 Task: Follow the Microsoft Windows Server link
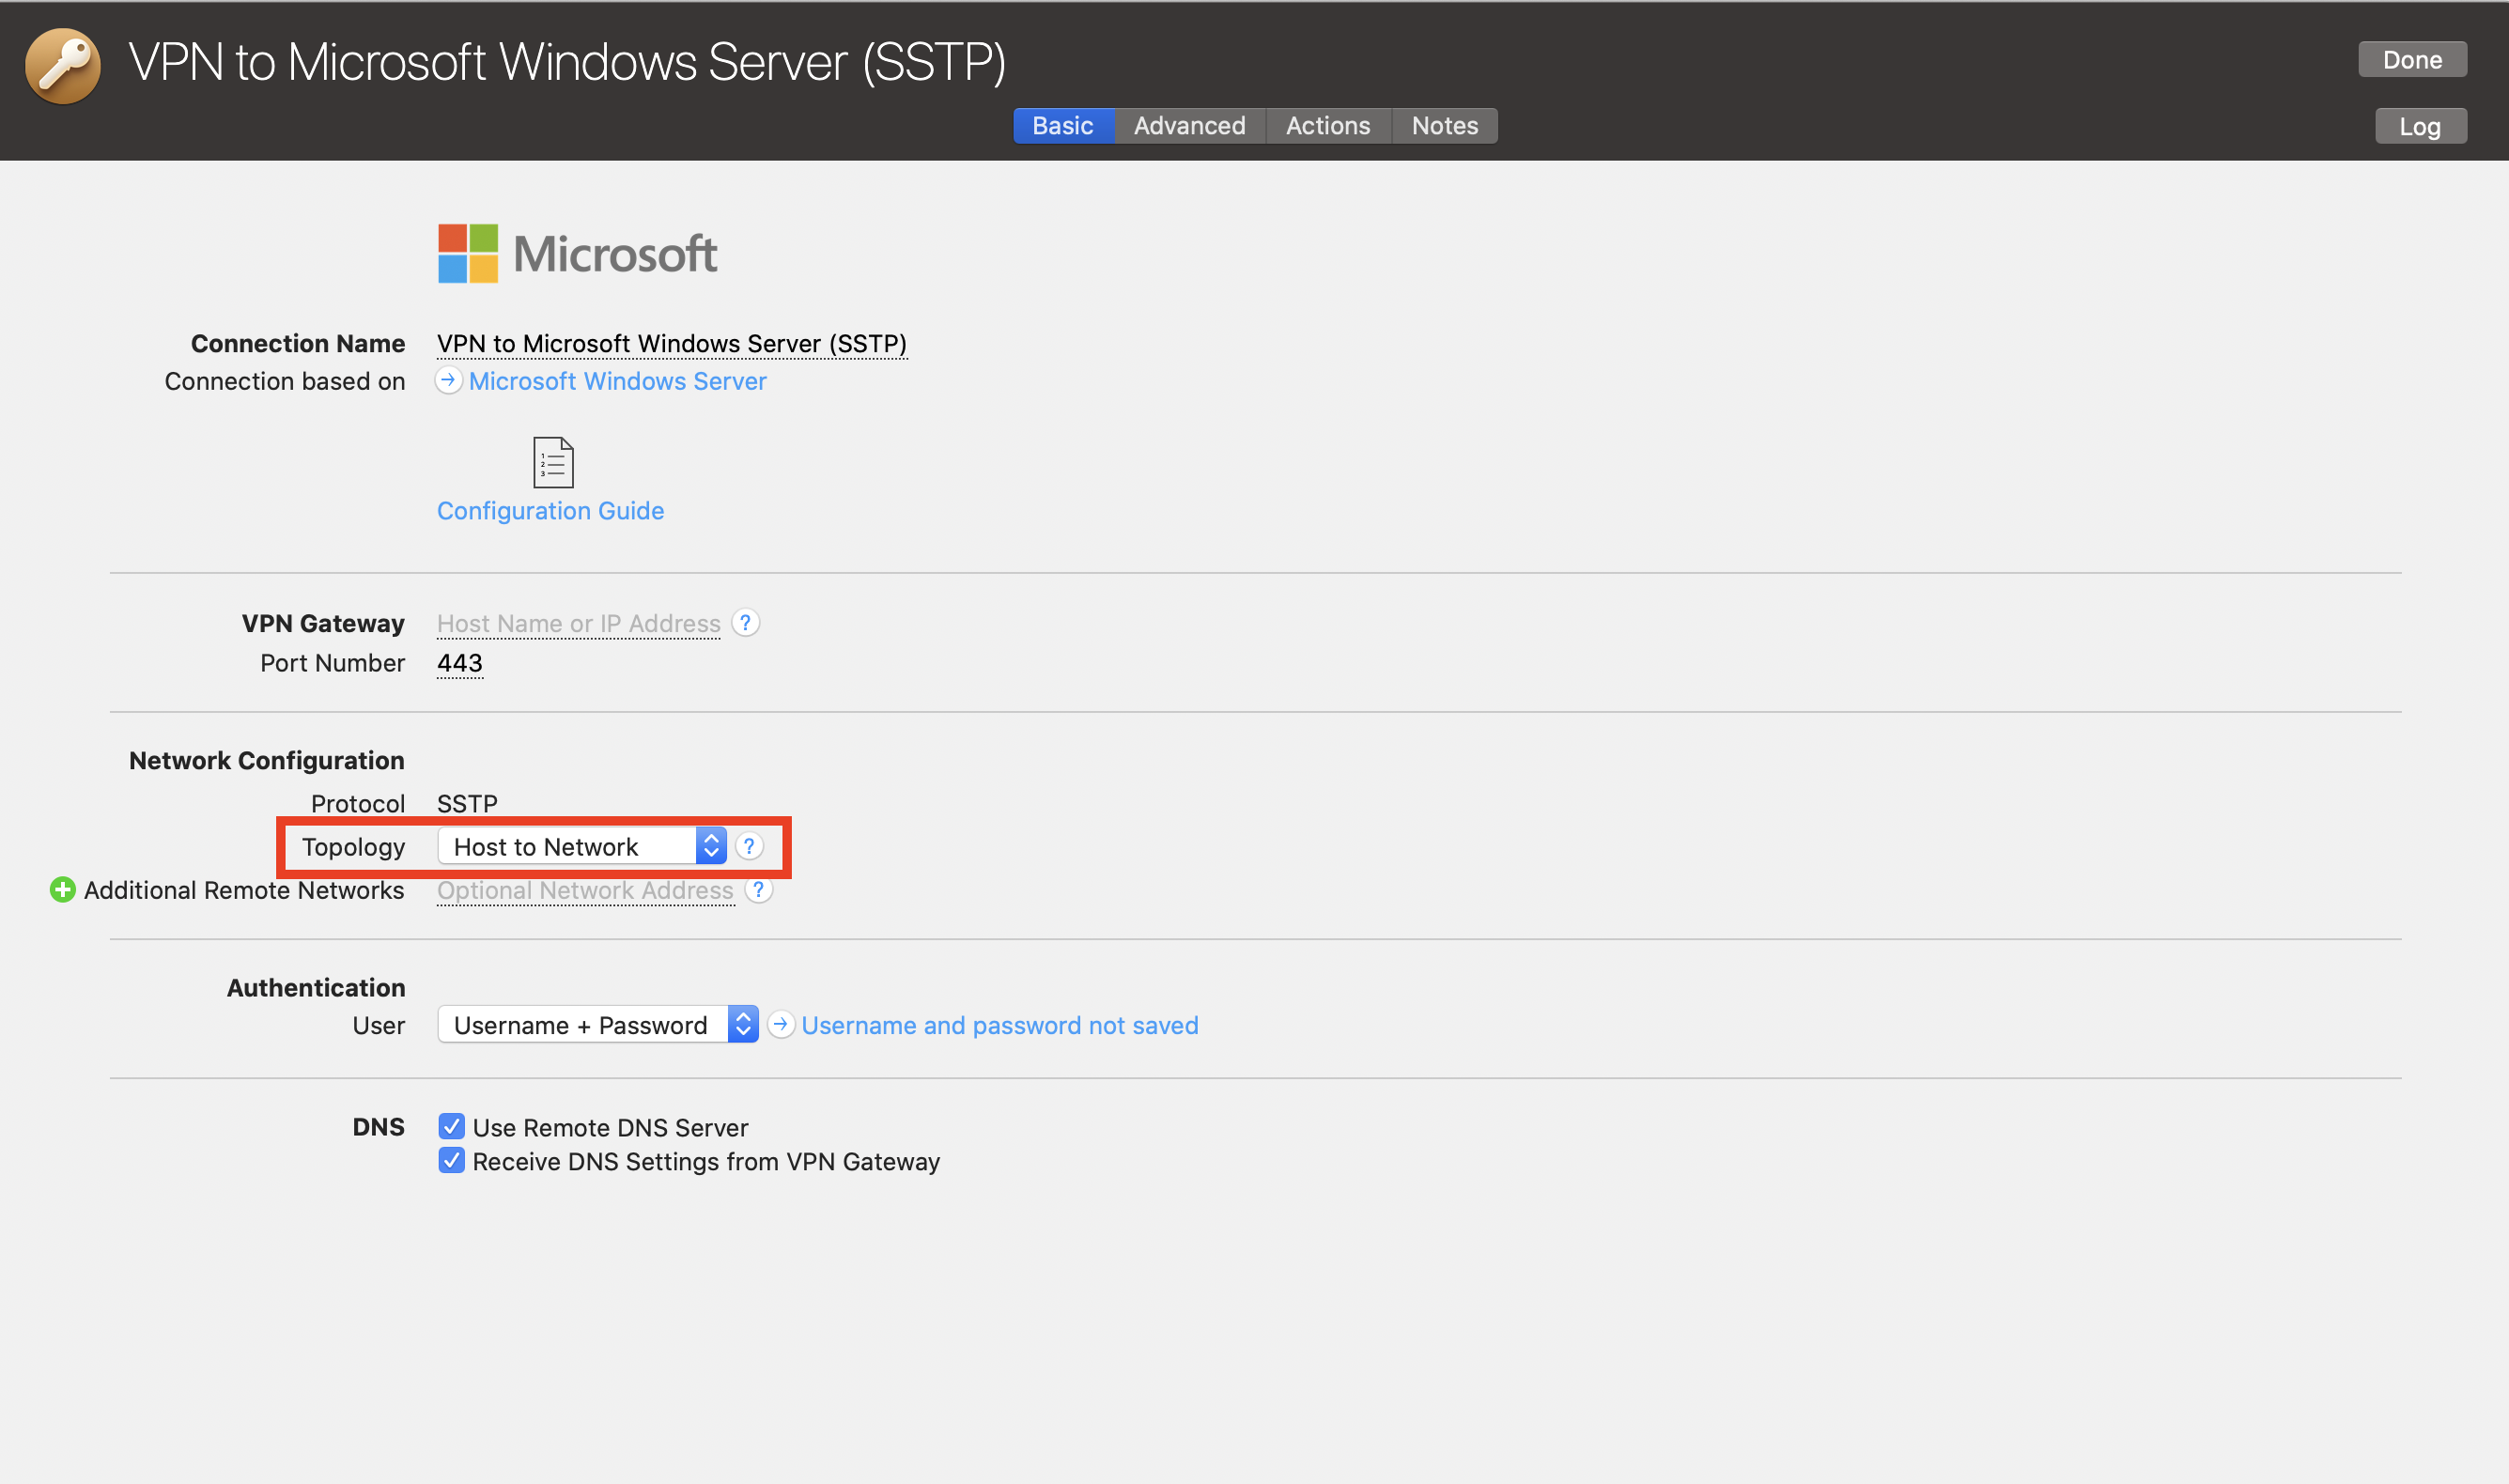coord(618,381)
